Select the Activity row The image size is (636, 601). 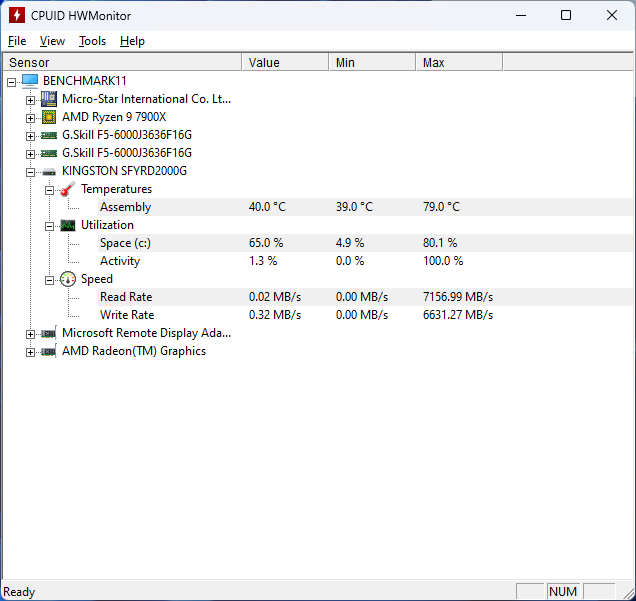[x=365, y=261]
